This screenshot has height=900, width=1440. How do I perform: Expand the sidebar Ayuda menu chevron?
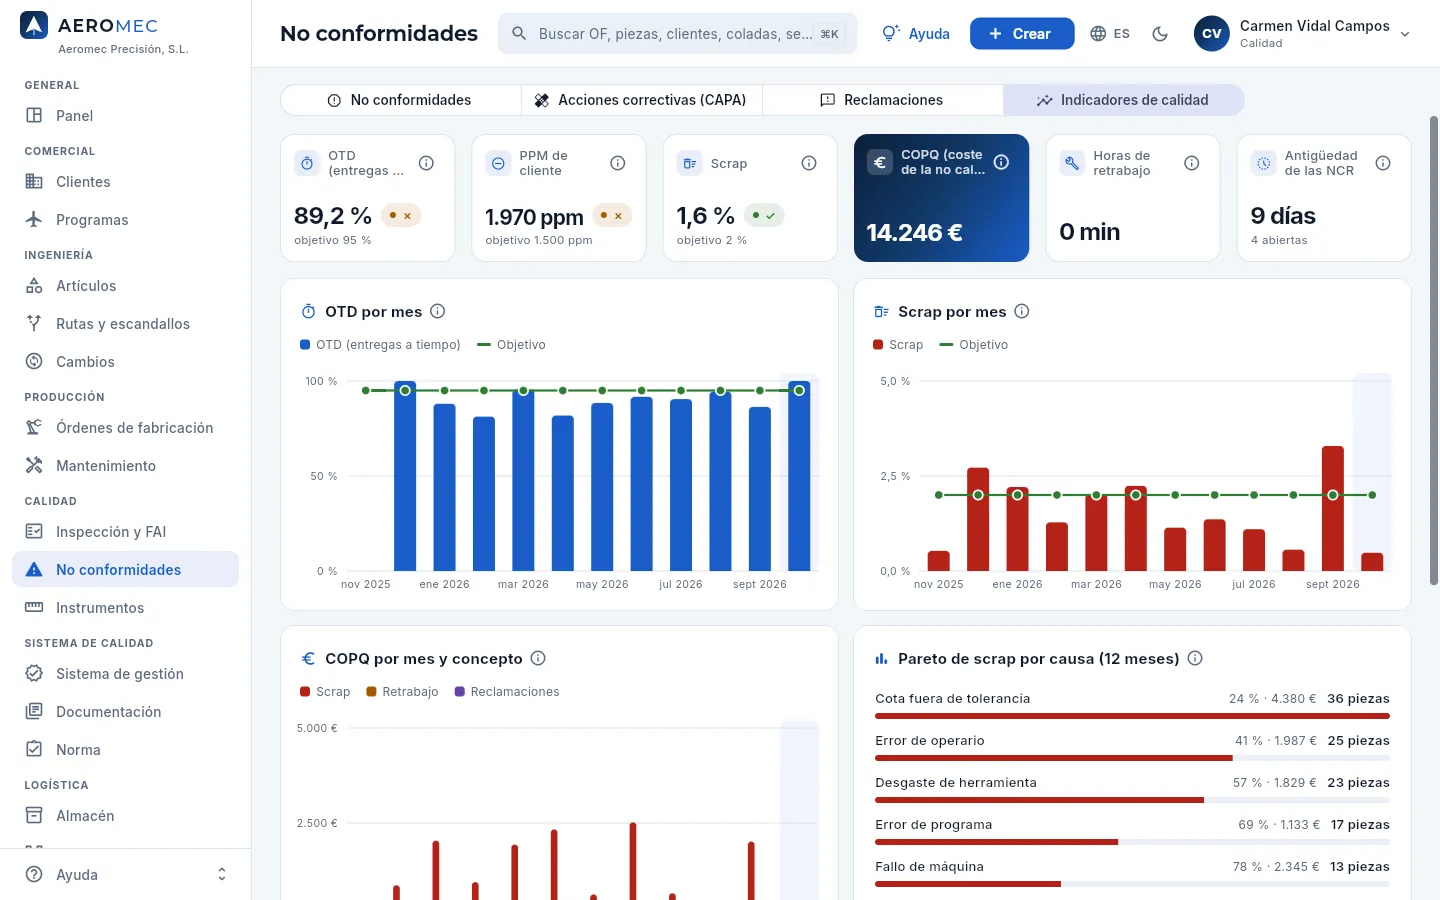tap(222, 875)
